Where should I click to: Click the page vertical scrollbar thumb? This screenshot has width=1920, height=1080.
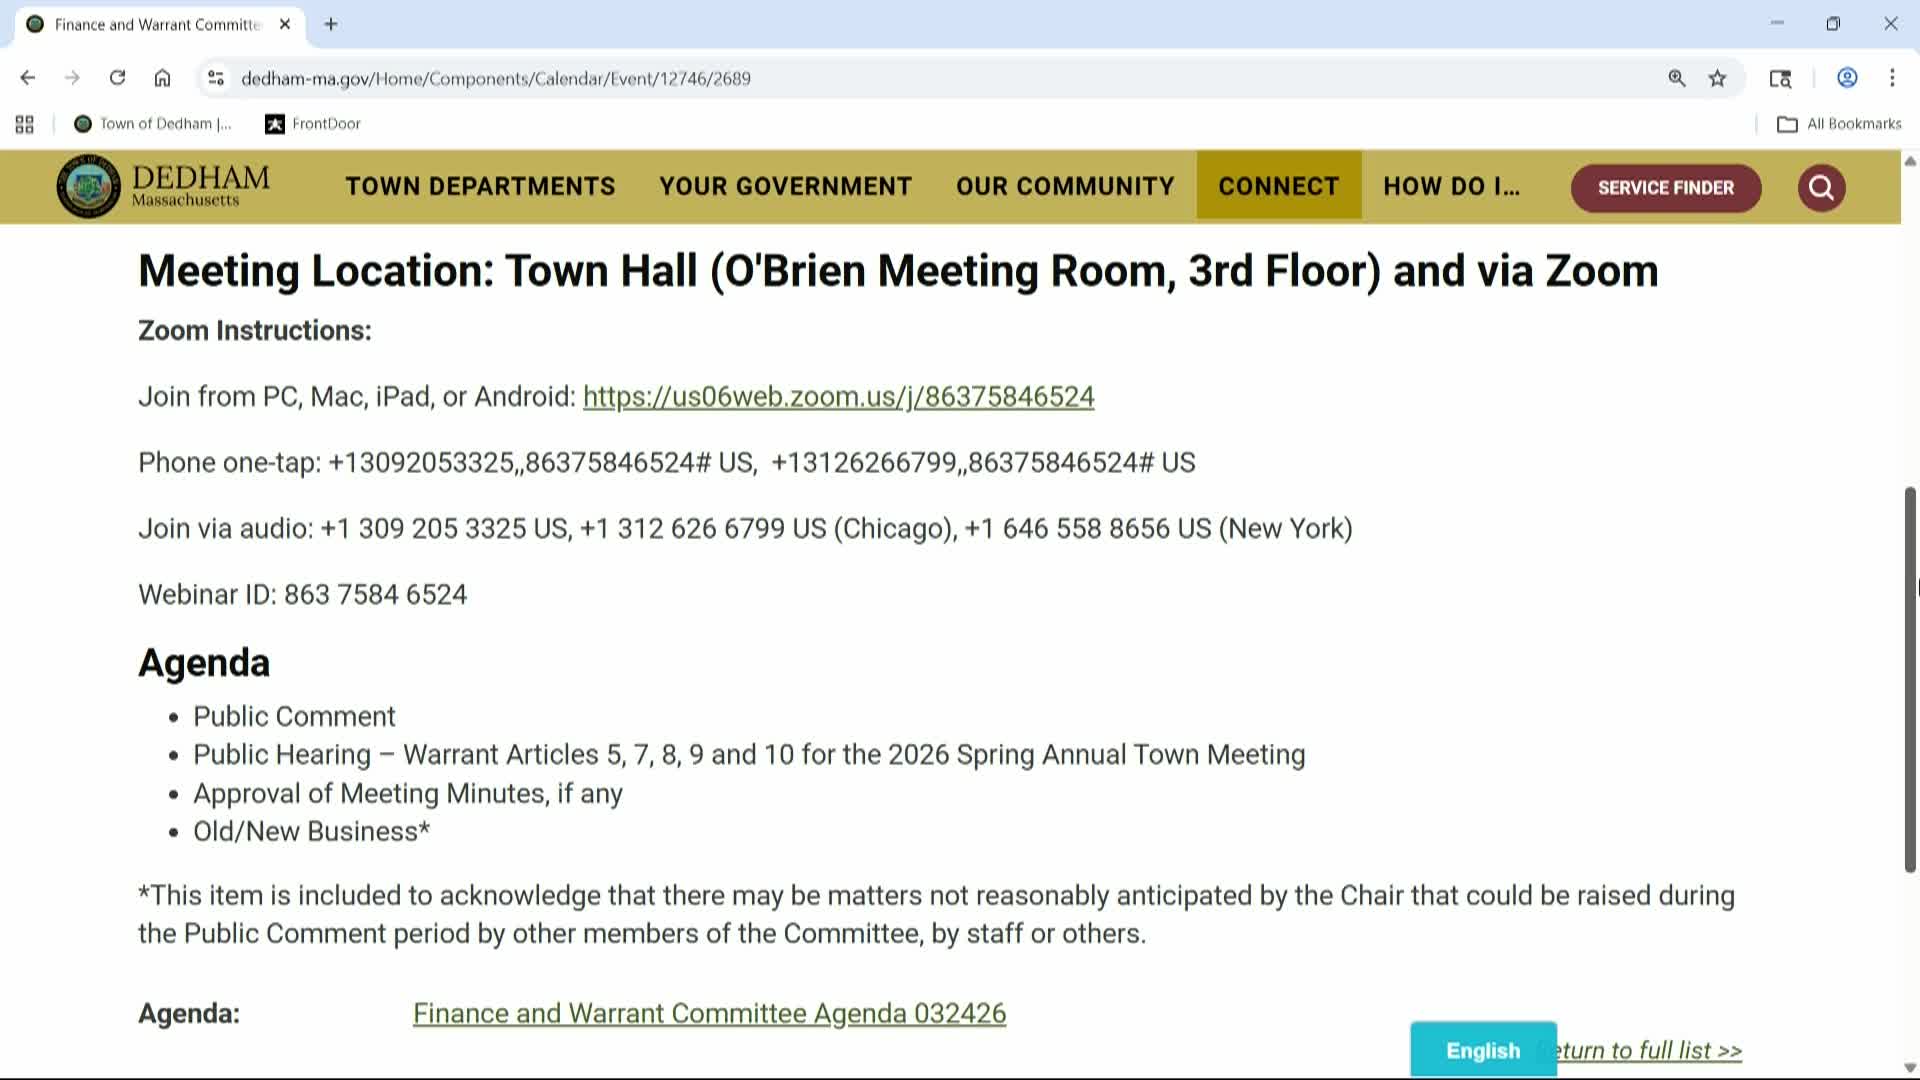[1909, 680]
